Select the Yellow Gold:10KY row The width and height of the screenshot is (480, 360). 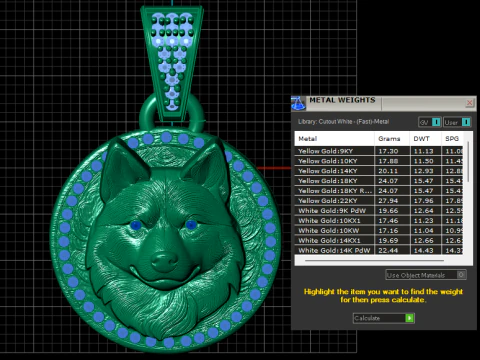(379, 161)
